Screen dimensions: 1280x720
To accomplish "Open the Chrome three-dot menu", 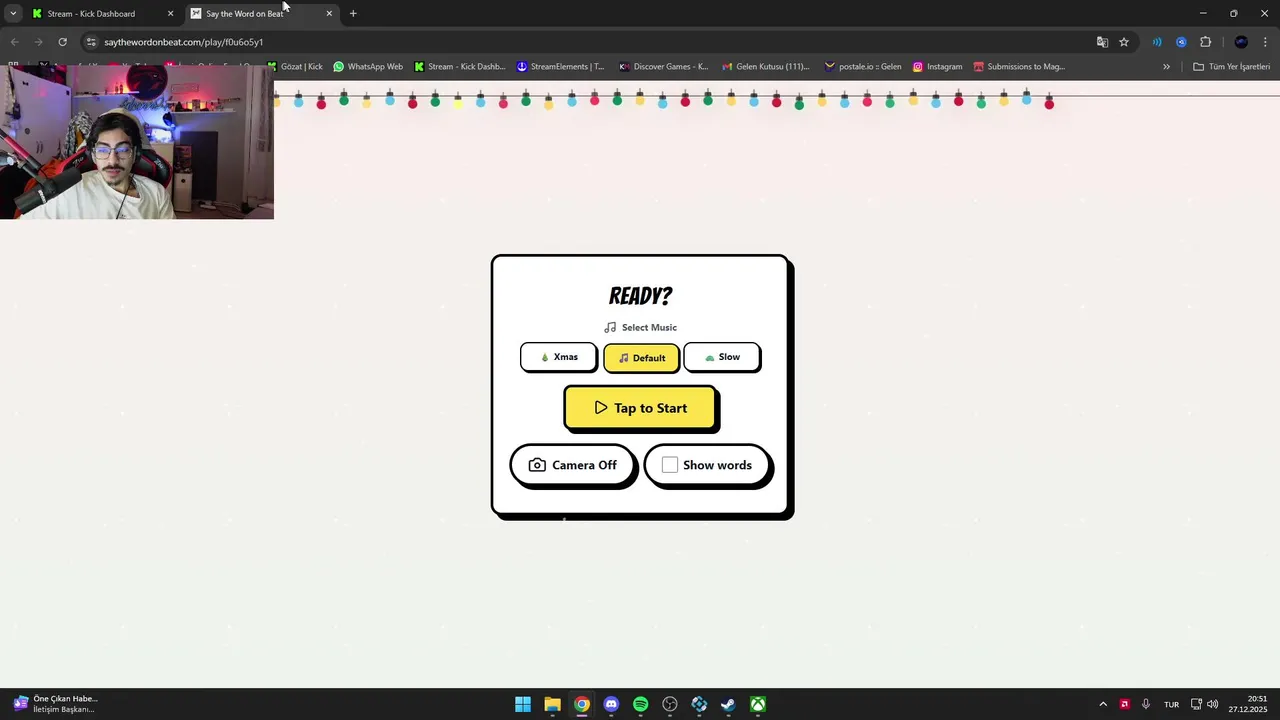I will coord(1266,42).
